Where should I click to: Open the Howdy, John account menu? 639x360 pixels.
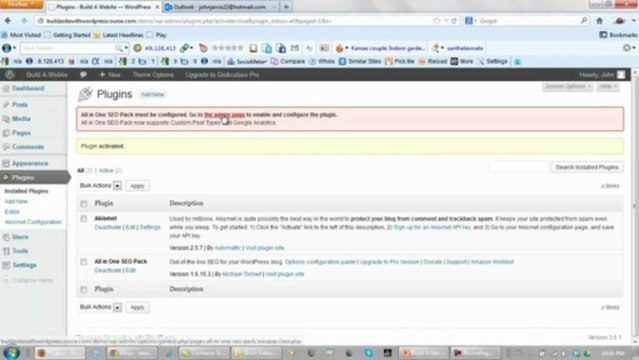[602, 75]
